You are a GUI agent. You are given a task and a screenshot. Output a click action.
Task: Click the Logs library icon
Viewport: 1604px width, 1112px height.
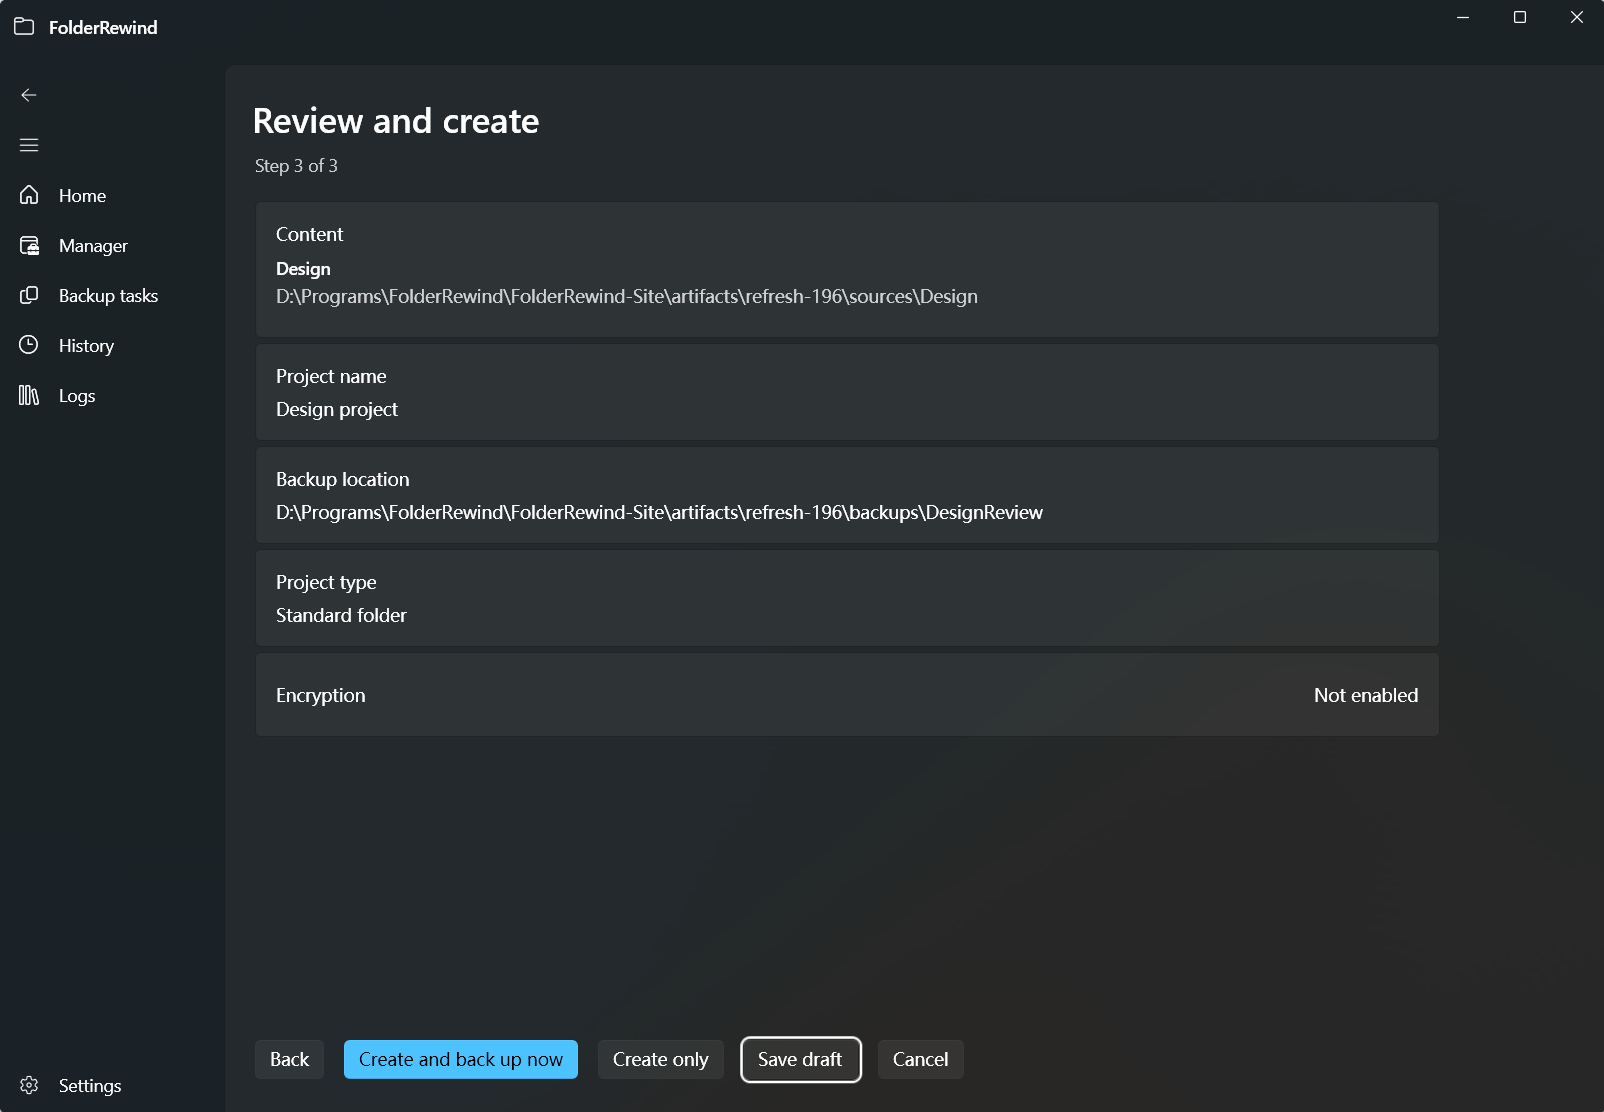tap(29, 395)
